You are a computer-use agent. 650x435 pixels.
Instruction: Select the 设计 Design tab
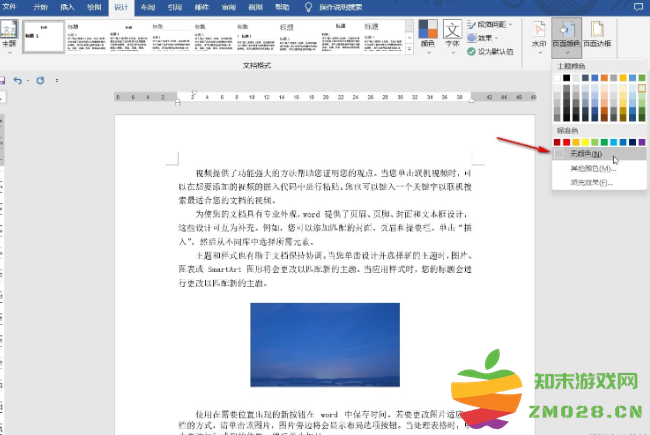click(121, 7)
